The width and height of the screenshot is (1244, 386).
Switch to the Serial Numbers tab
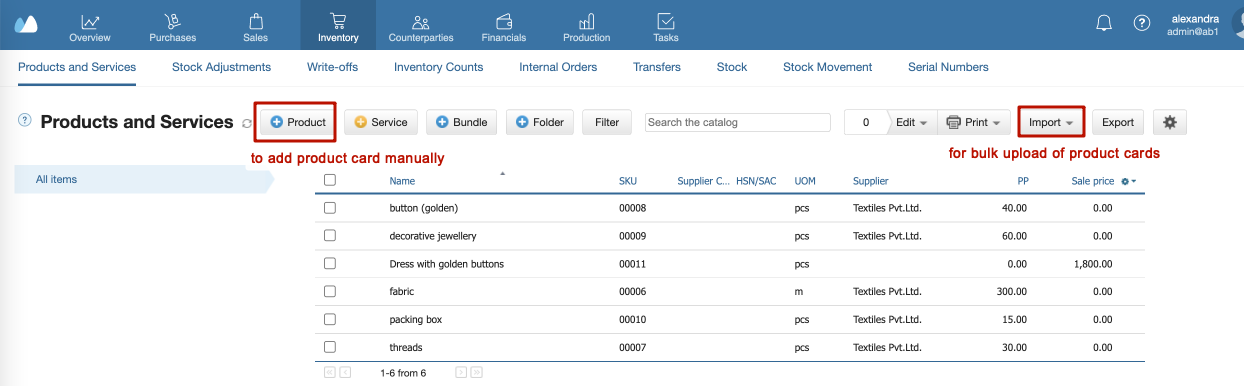(948, 67)
